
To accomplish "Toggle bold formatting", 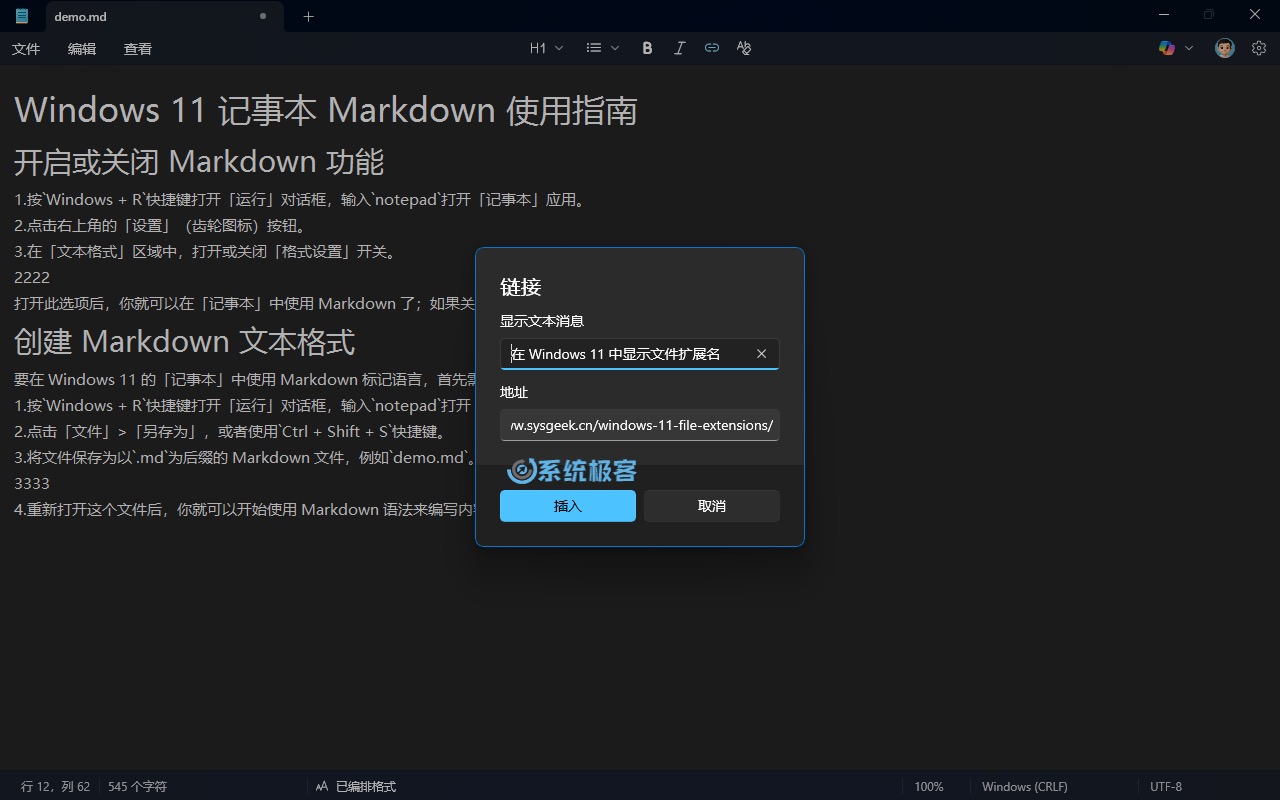I will click(x=647, y=48).
